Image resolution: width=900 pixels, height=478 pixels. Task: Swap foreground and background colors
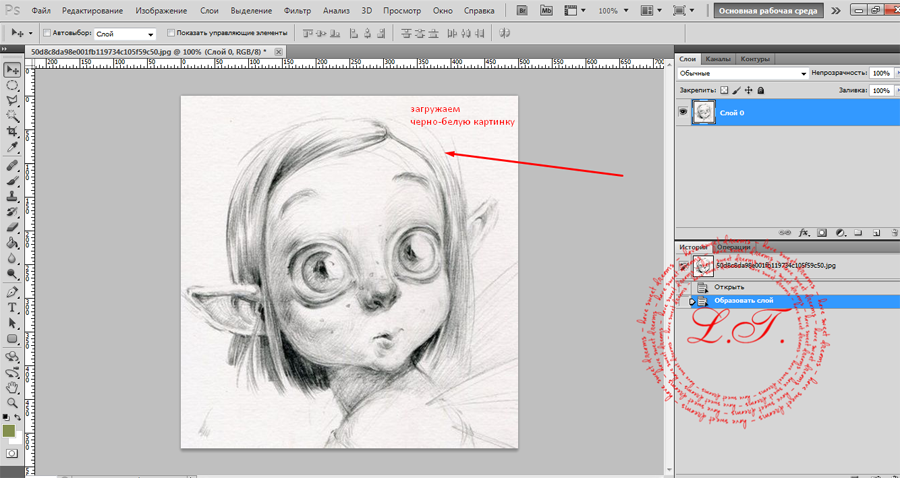[x=18, y=417]
